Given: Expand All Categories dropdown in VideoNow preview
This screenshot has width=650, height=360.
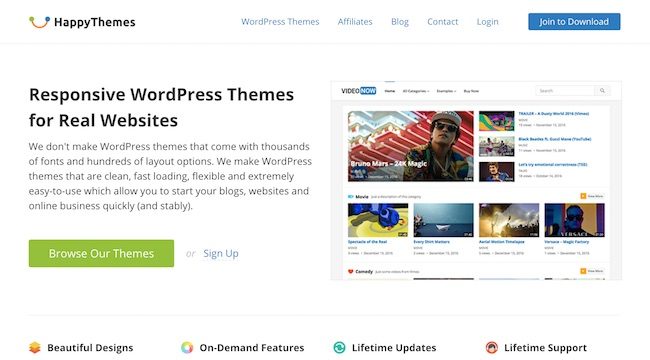Looking at the screenshot, I should tap(416, 91).
